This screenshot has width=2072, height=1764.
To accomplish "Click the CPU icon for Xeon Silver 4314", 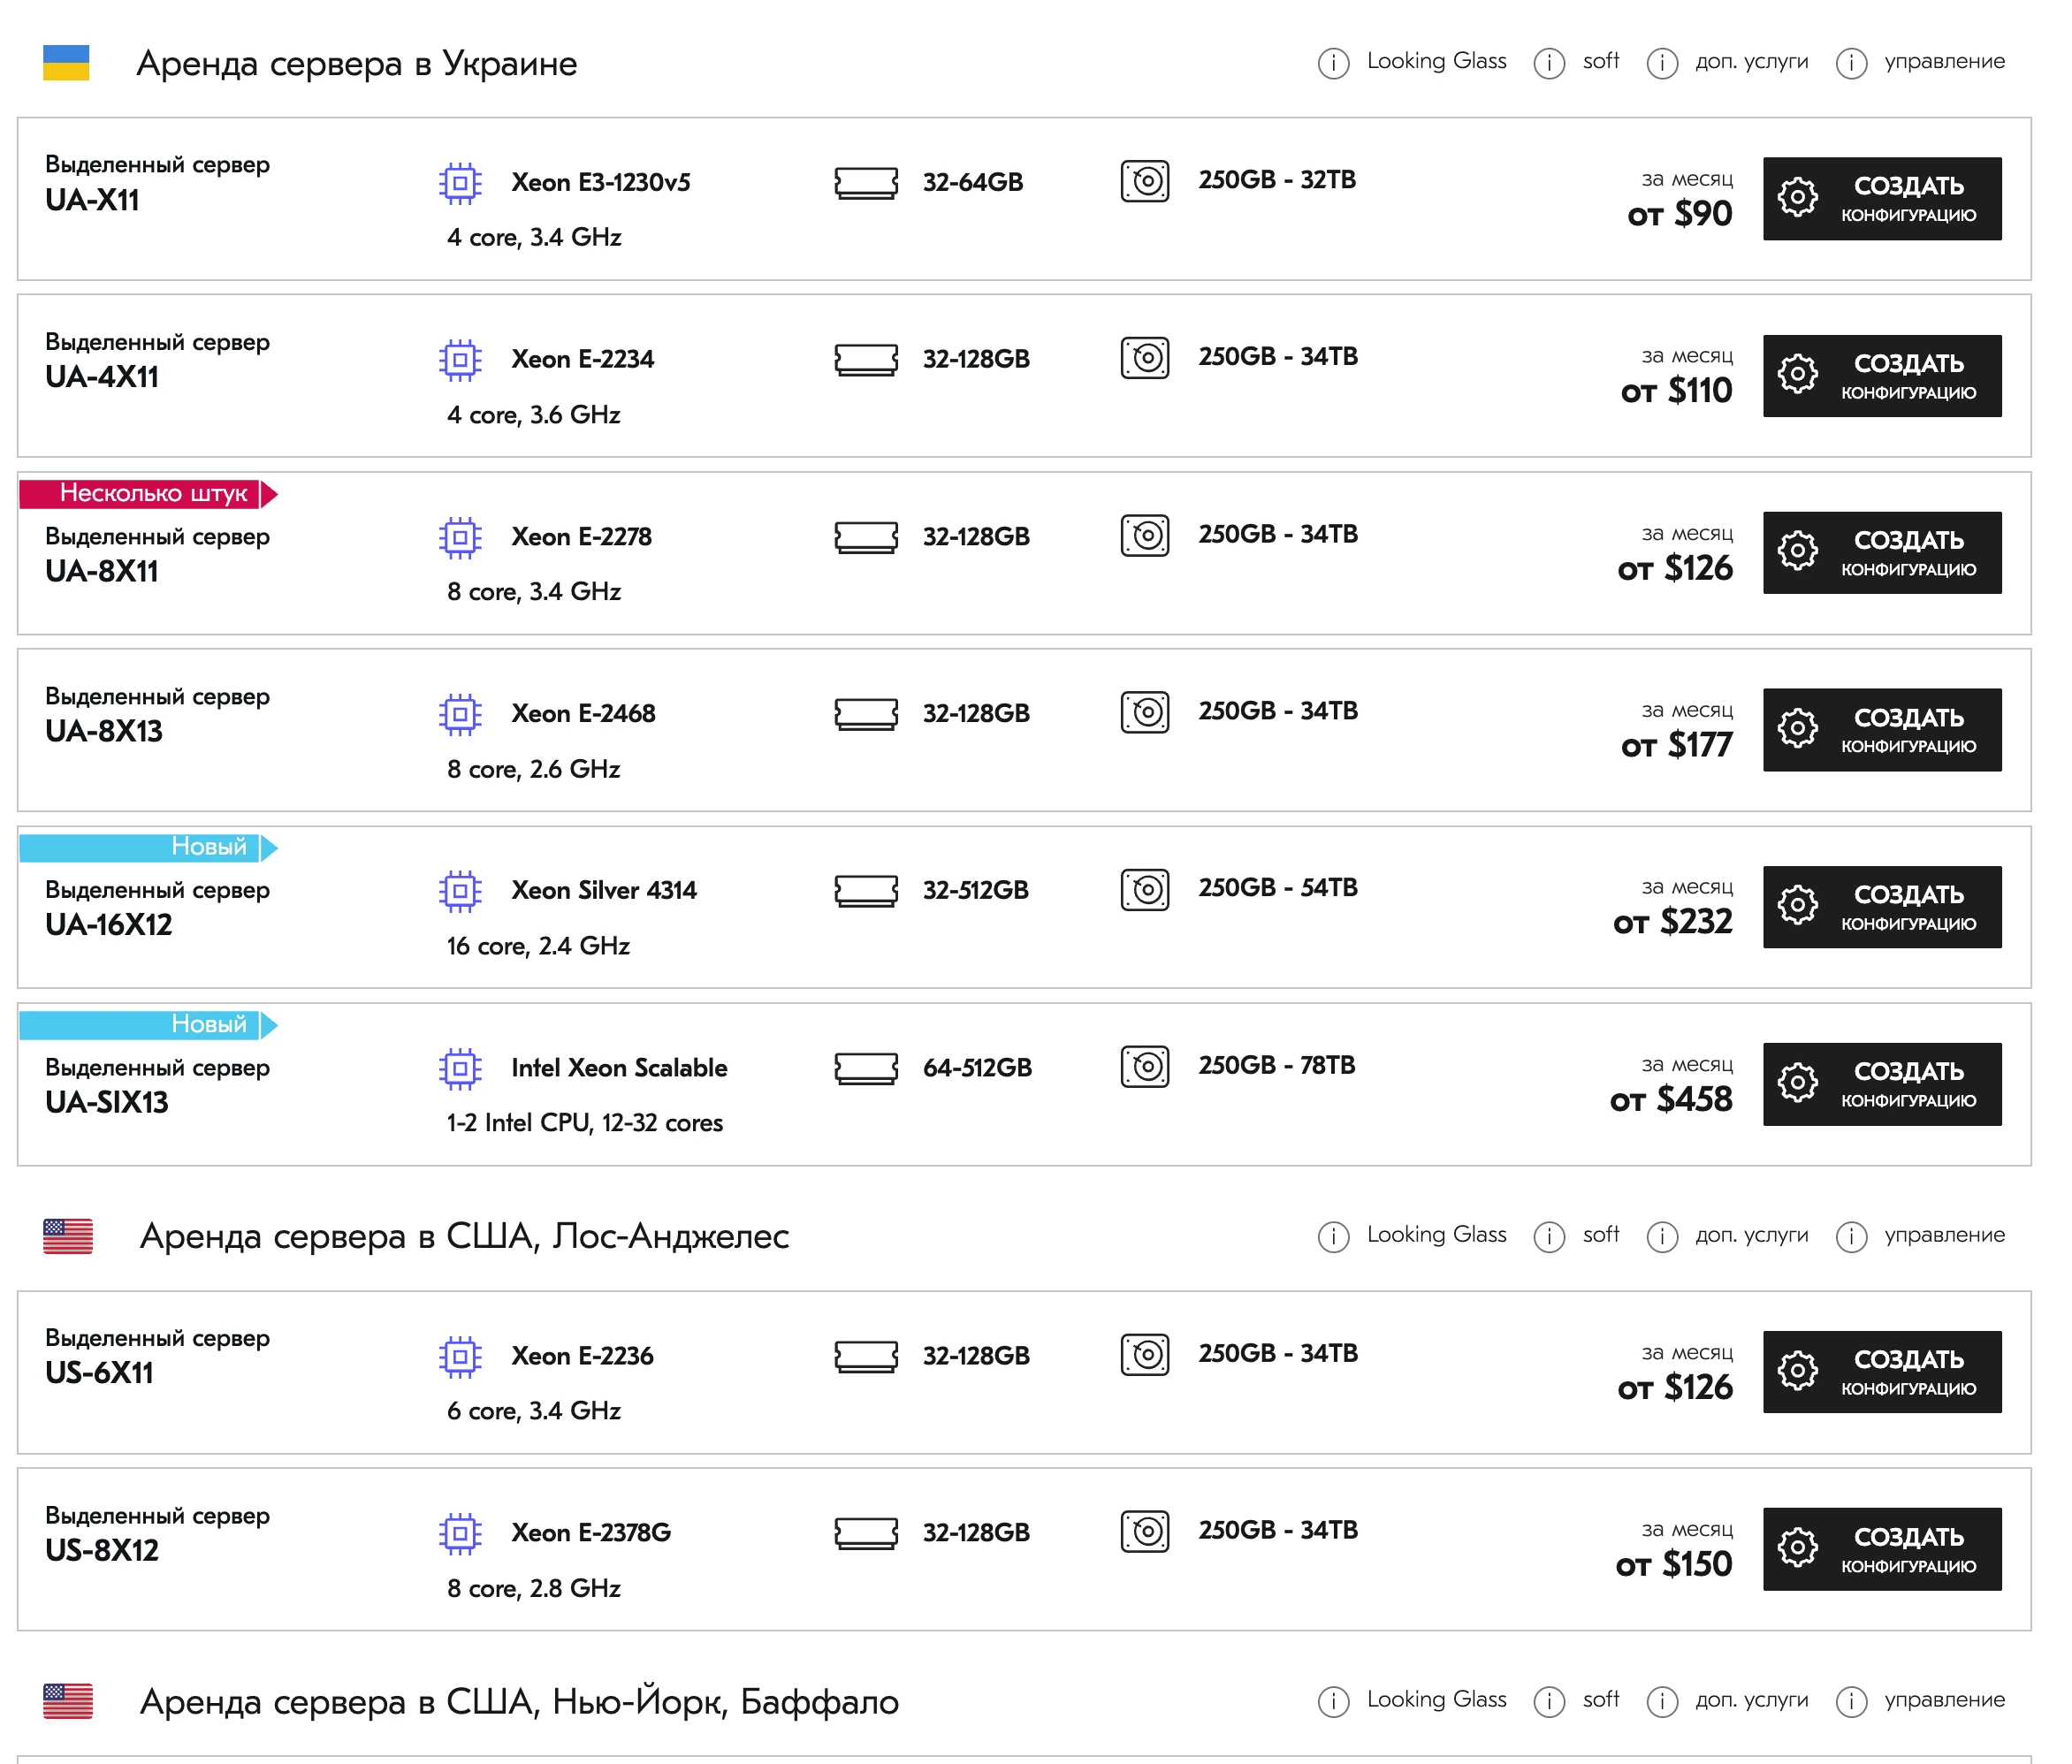I will point(460,891).
